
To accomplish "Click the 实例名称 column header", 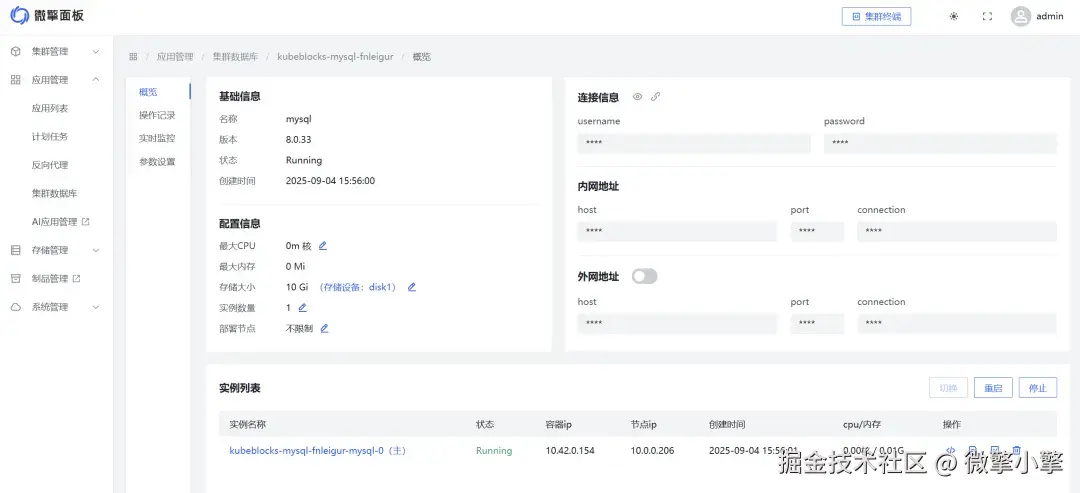I will point(247,424).
